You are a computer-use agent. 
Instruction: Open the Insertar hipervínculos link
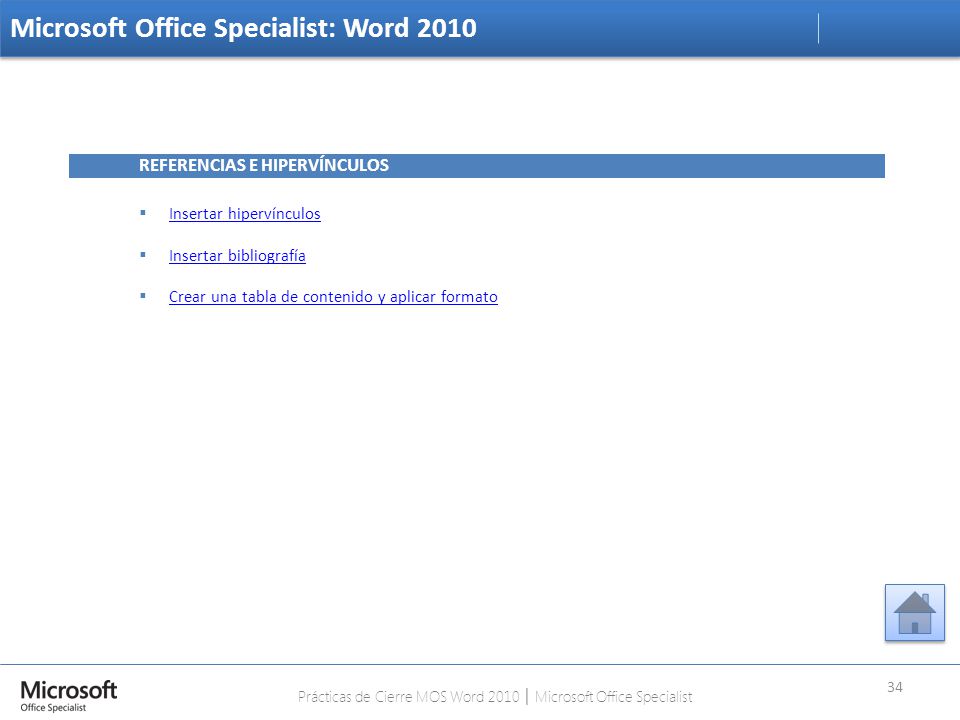coord(244,214)
